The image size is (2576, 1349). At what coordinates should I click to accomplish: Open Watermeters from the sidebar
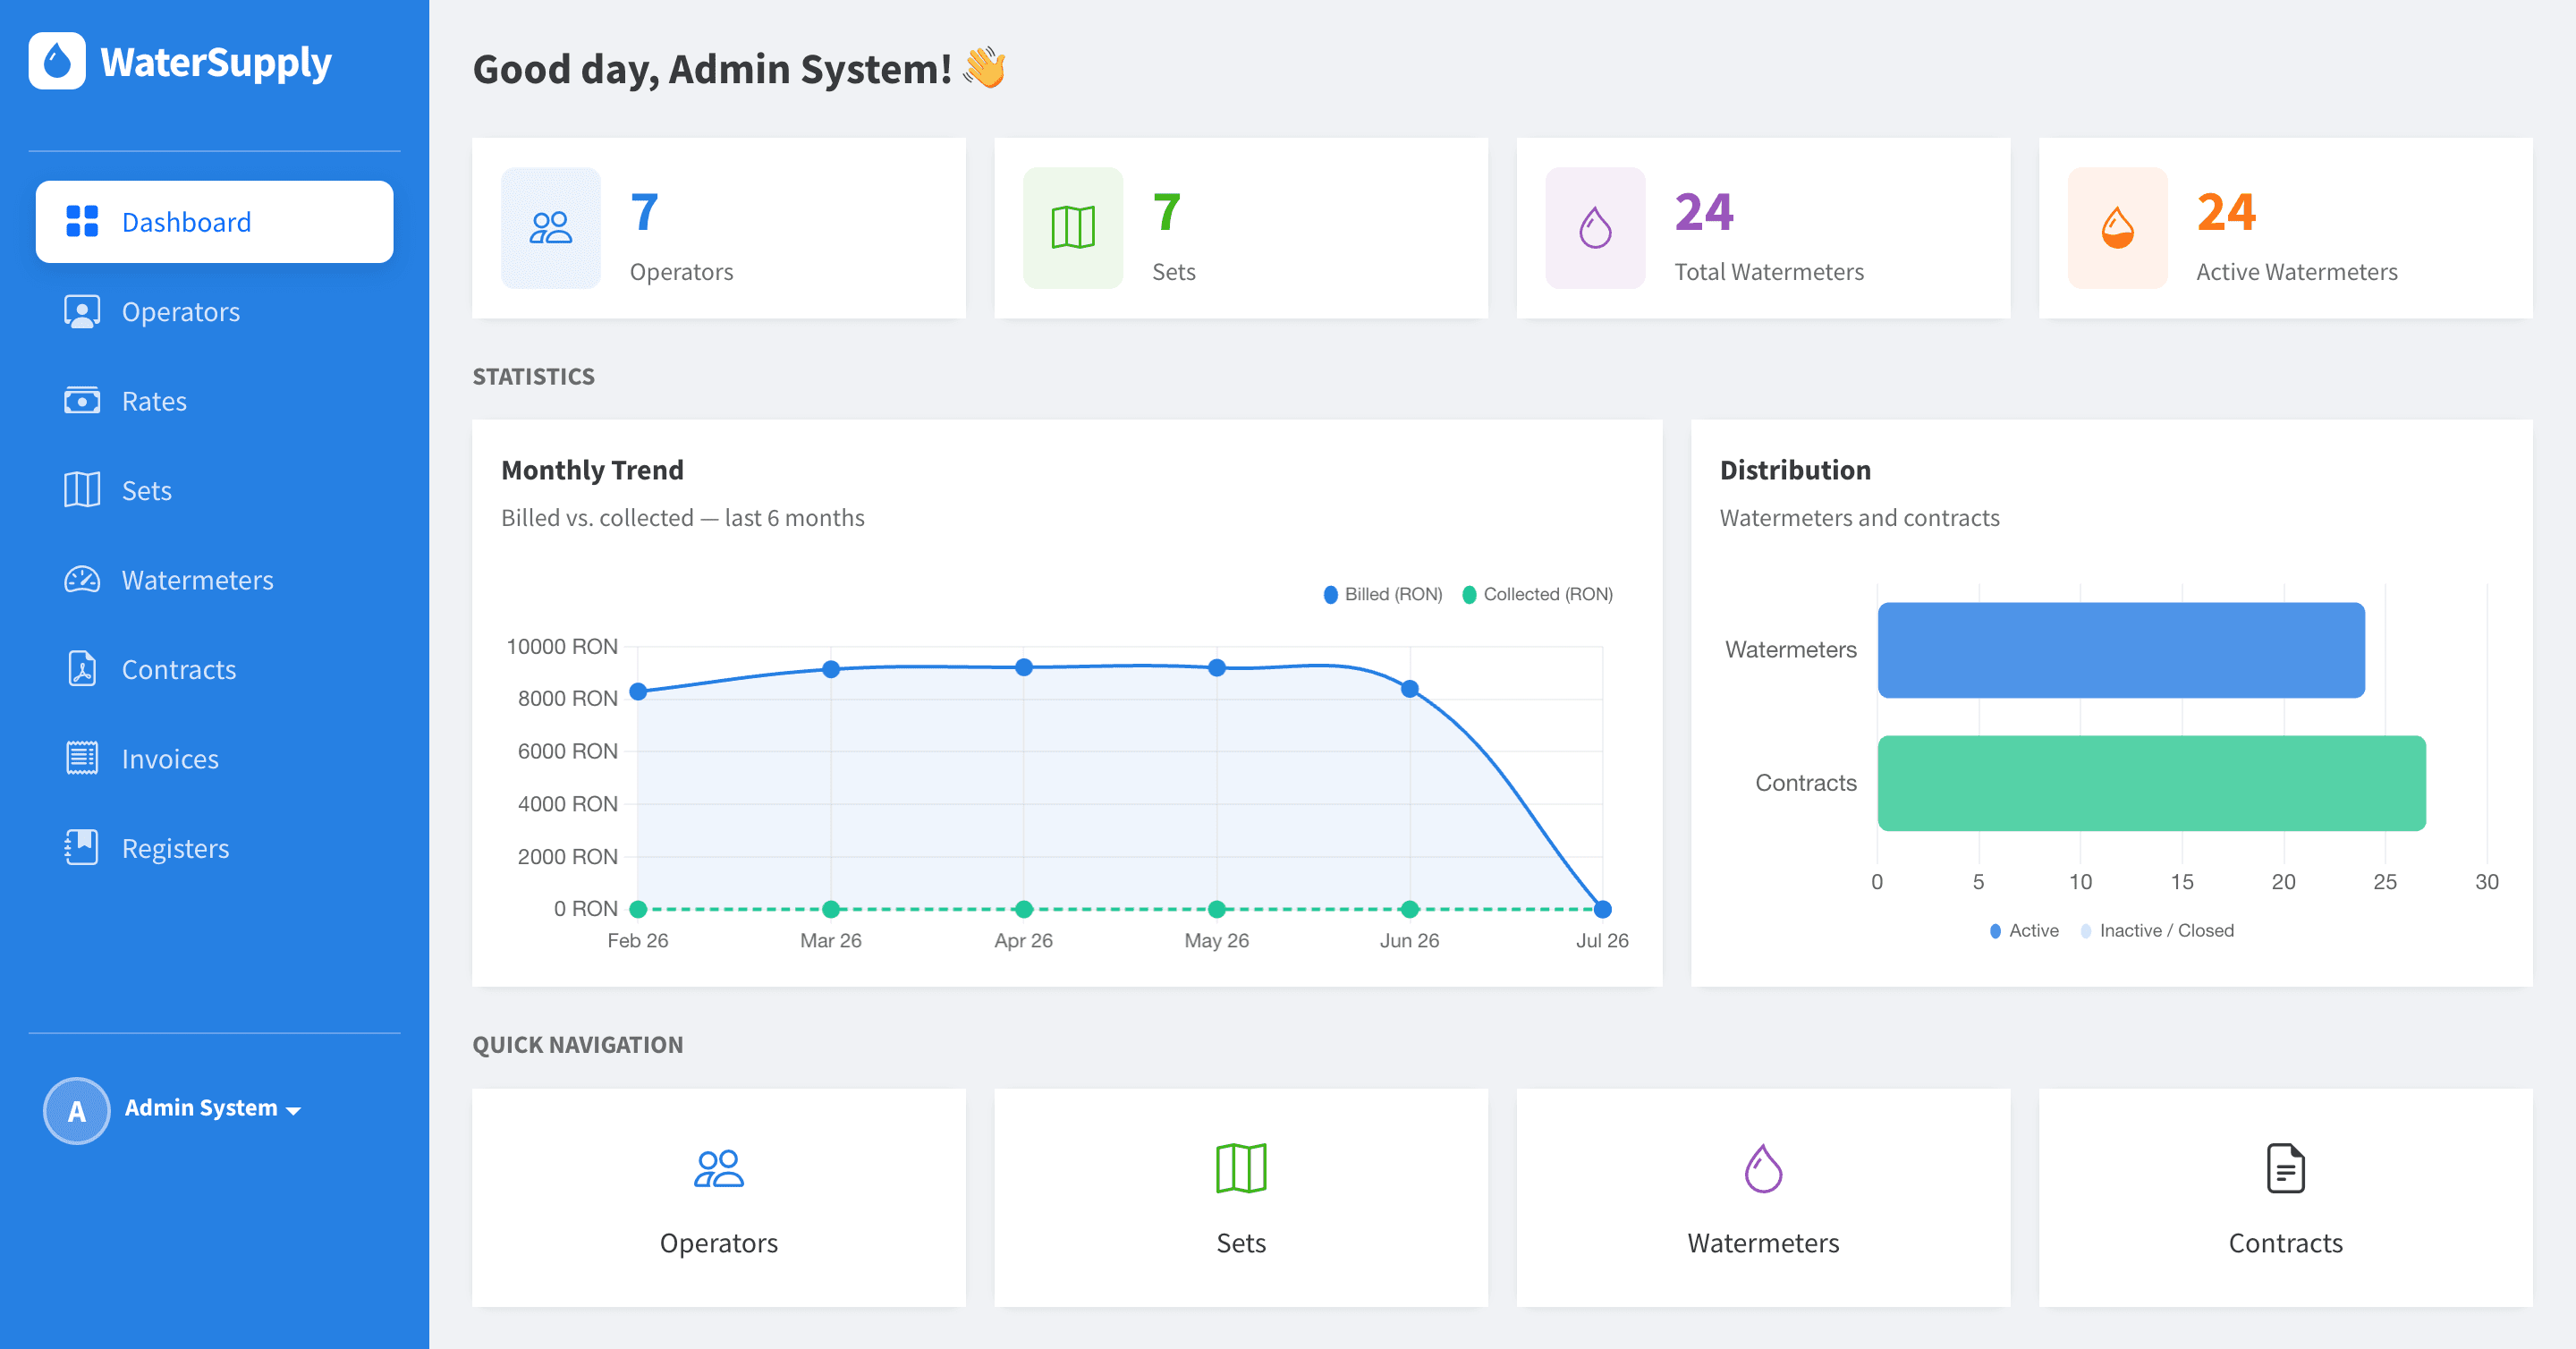pos(214,580)
